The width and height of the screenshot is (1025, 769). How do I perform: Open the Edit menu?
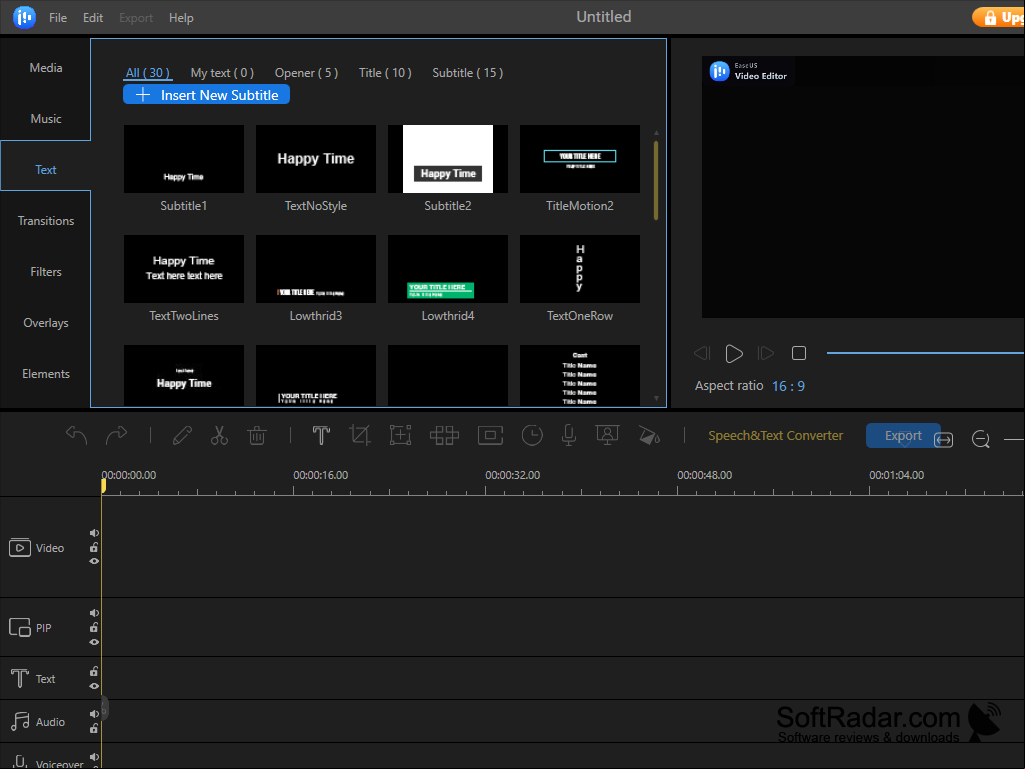pos(93,18)
